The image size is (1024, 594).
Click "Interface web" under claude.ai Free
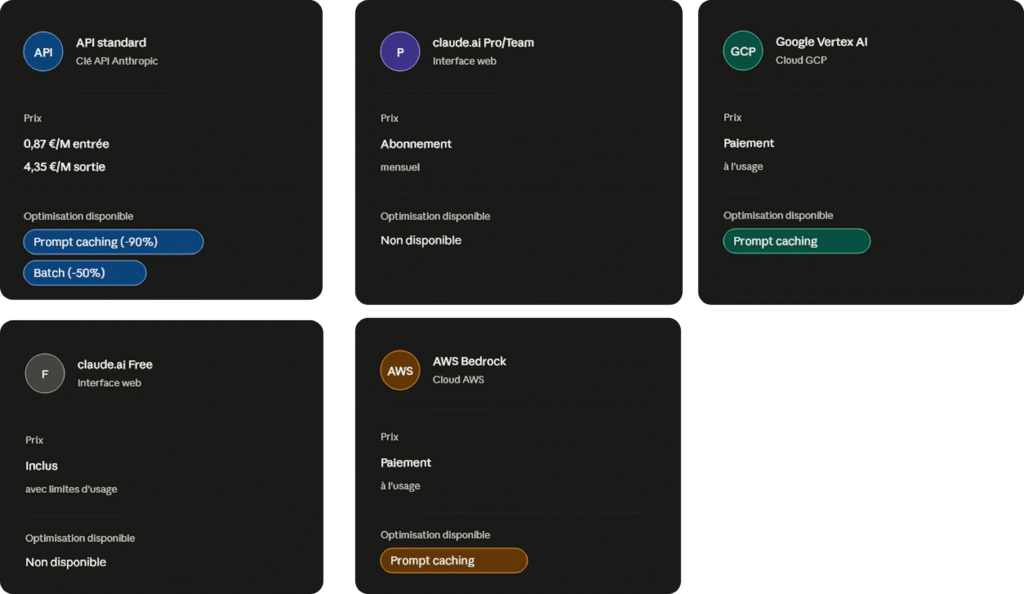click(109, 383)
